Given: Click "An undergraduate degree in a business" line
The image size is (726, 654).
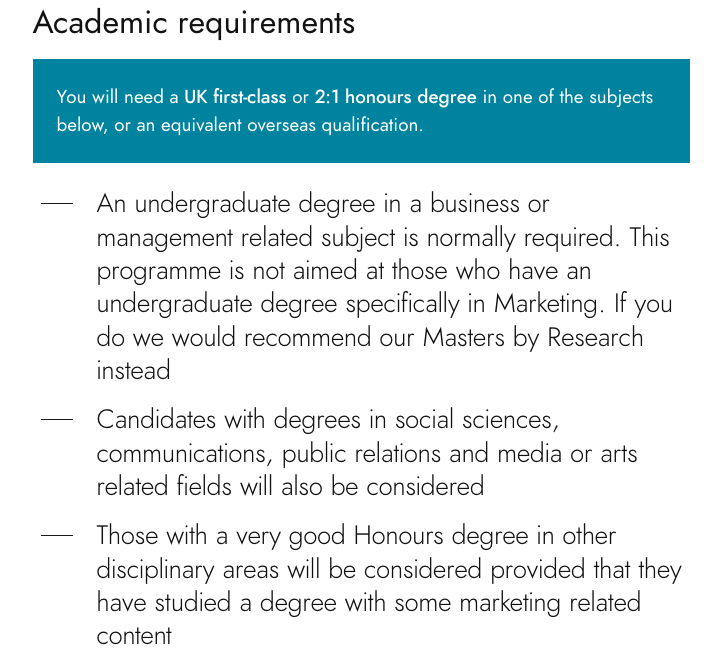Looking at the screenshot, I should [x=323, y=204].
